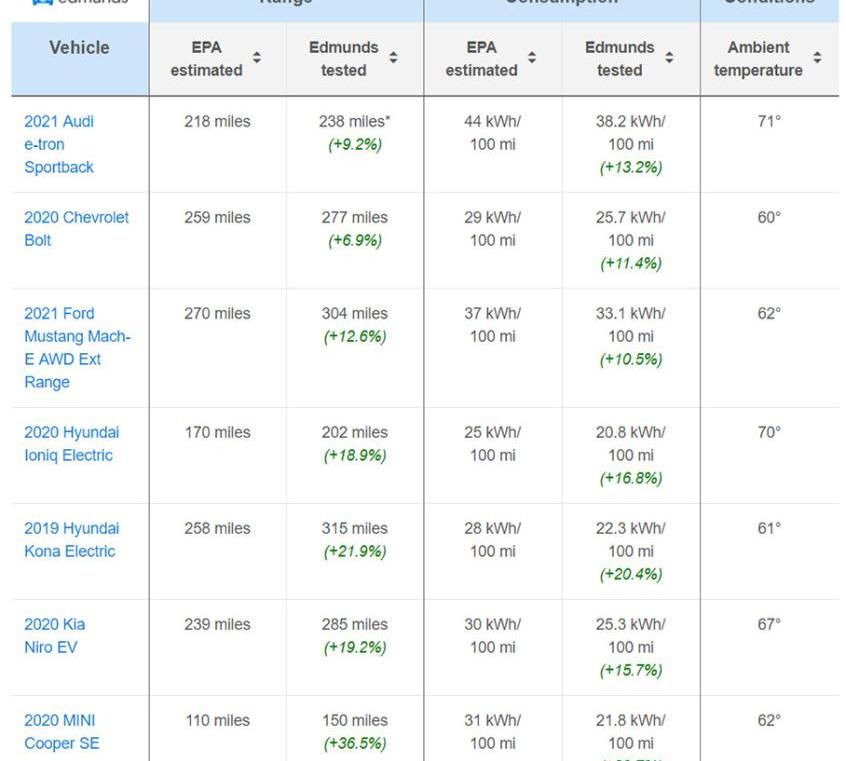Sort by Edmunds tested range arrows

[x=393, y=57]
